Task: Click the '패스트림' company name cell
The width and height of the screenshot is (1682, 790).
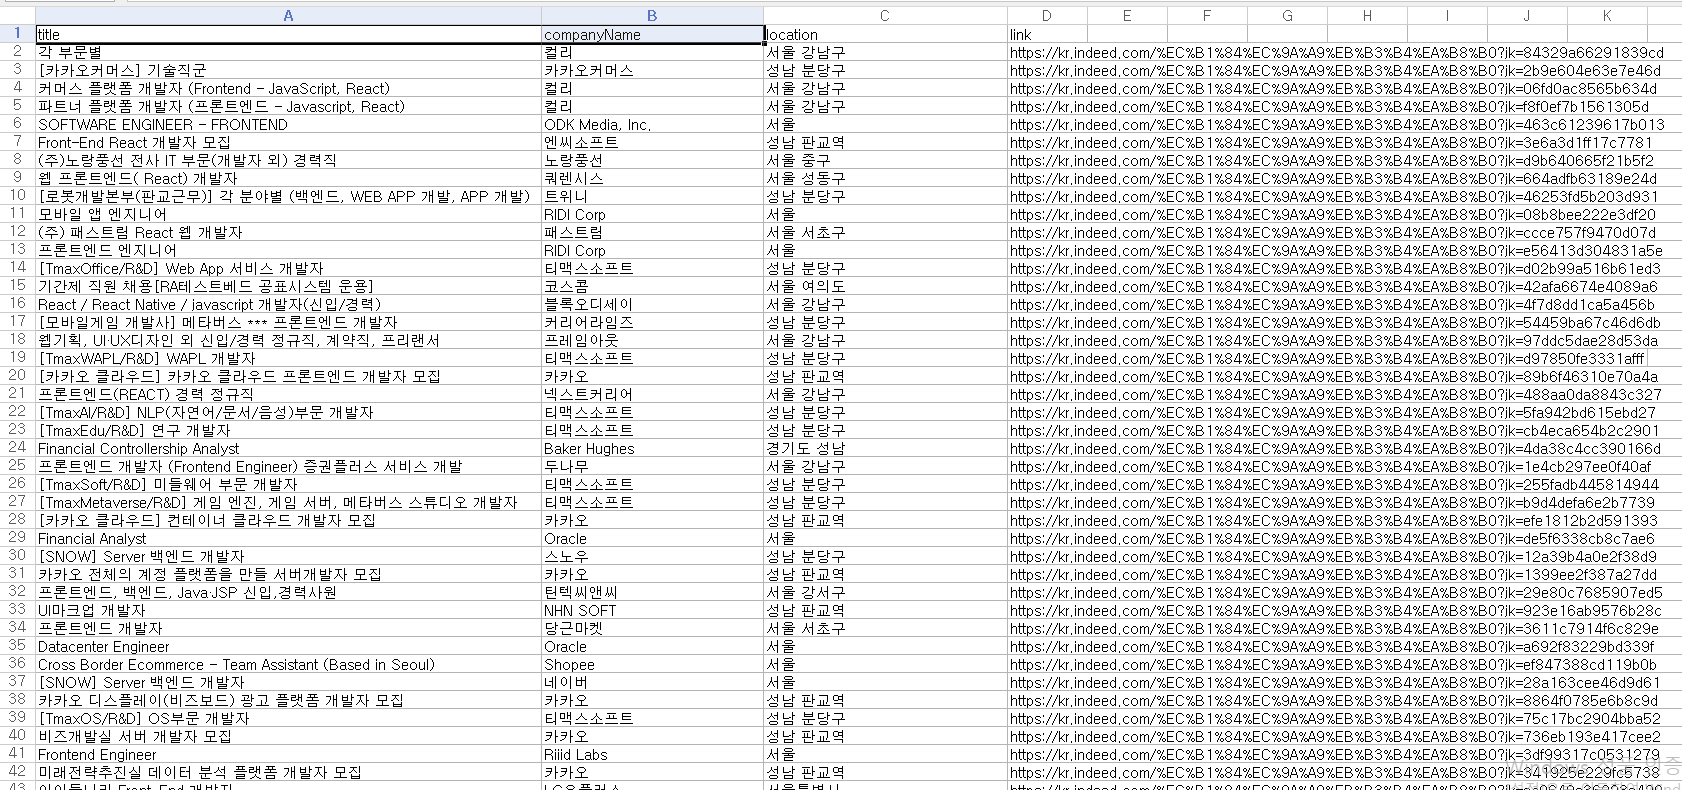Action: 652,232
